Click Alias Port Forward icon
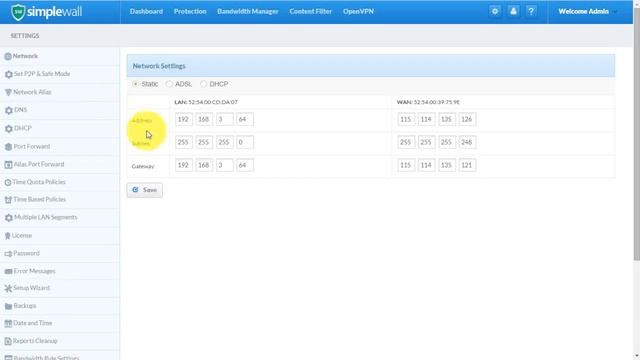The height and width of the screenshot is (360, 640). click(8, 164)
